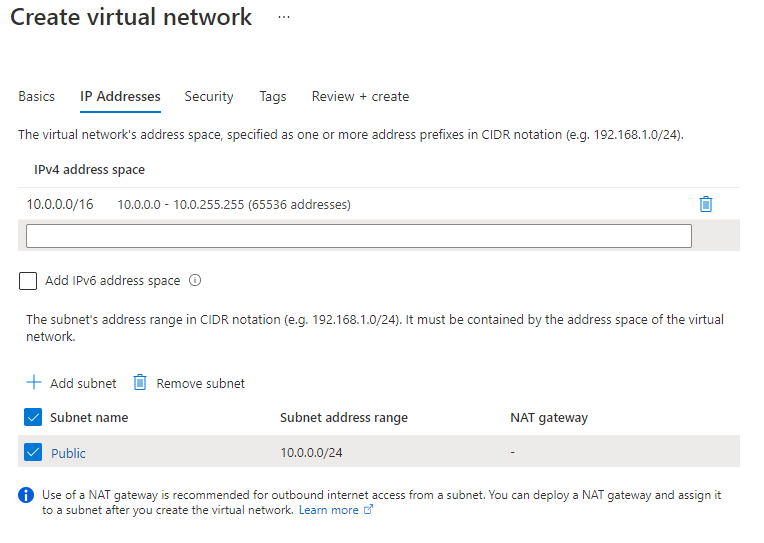764x543 pixels.
Task: Enable the Add IPv6 address space checkbox
Action: coord(28,281)
